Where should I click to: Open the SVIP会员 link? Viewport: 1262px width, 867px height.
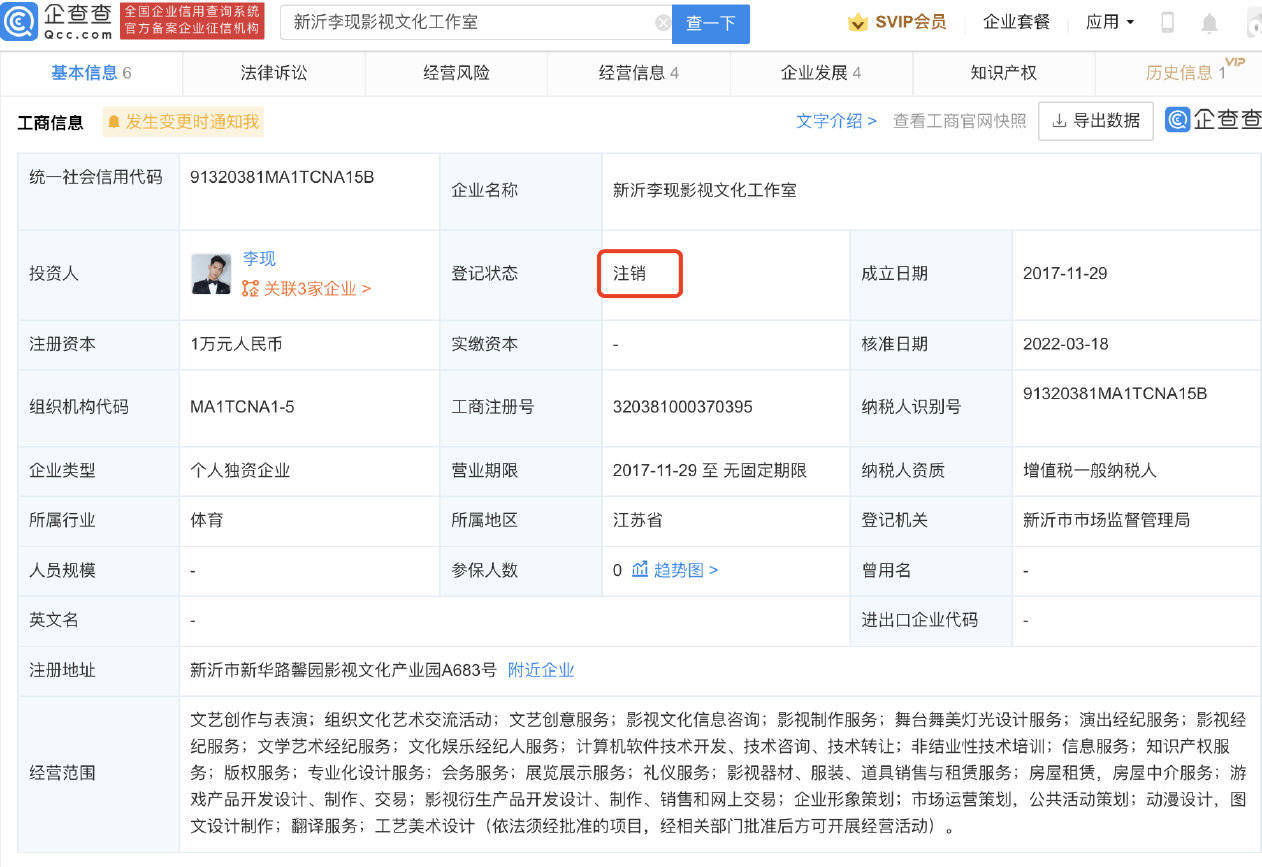click(x=910, y=22)
